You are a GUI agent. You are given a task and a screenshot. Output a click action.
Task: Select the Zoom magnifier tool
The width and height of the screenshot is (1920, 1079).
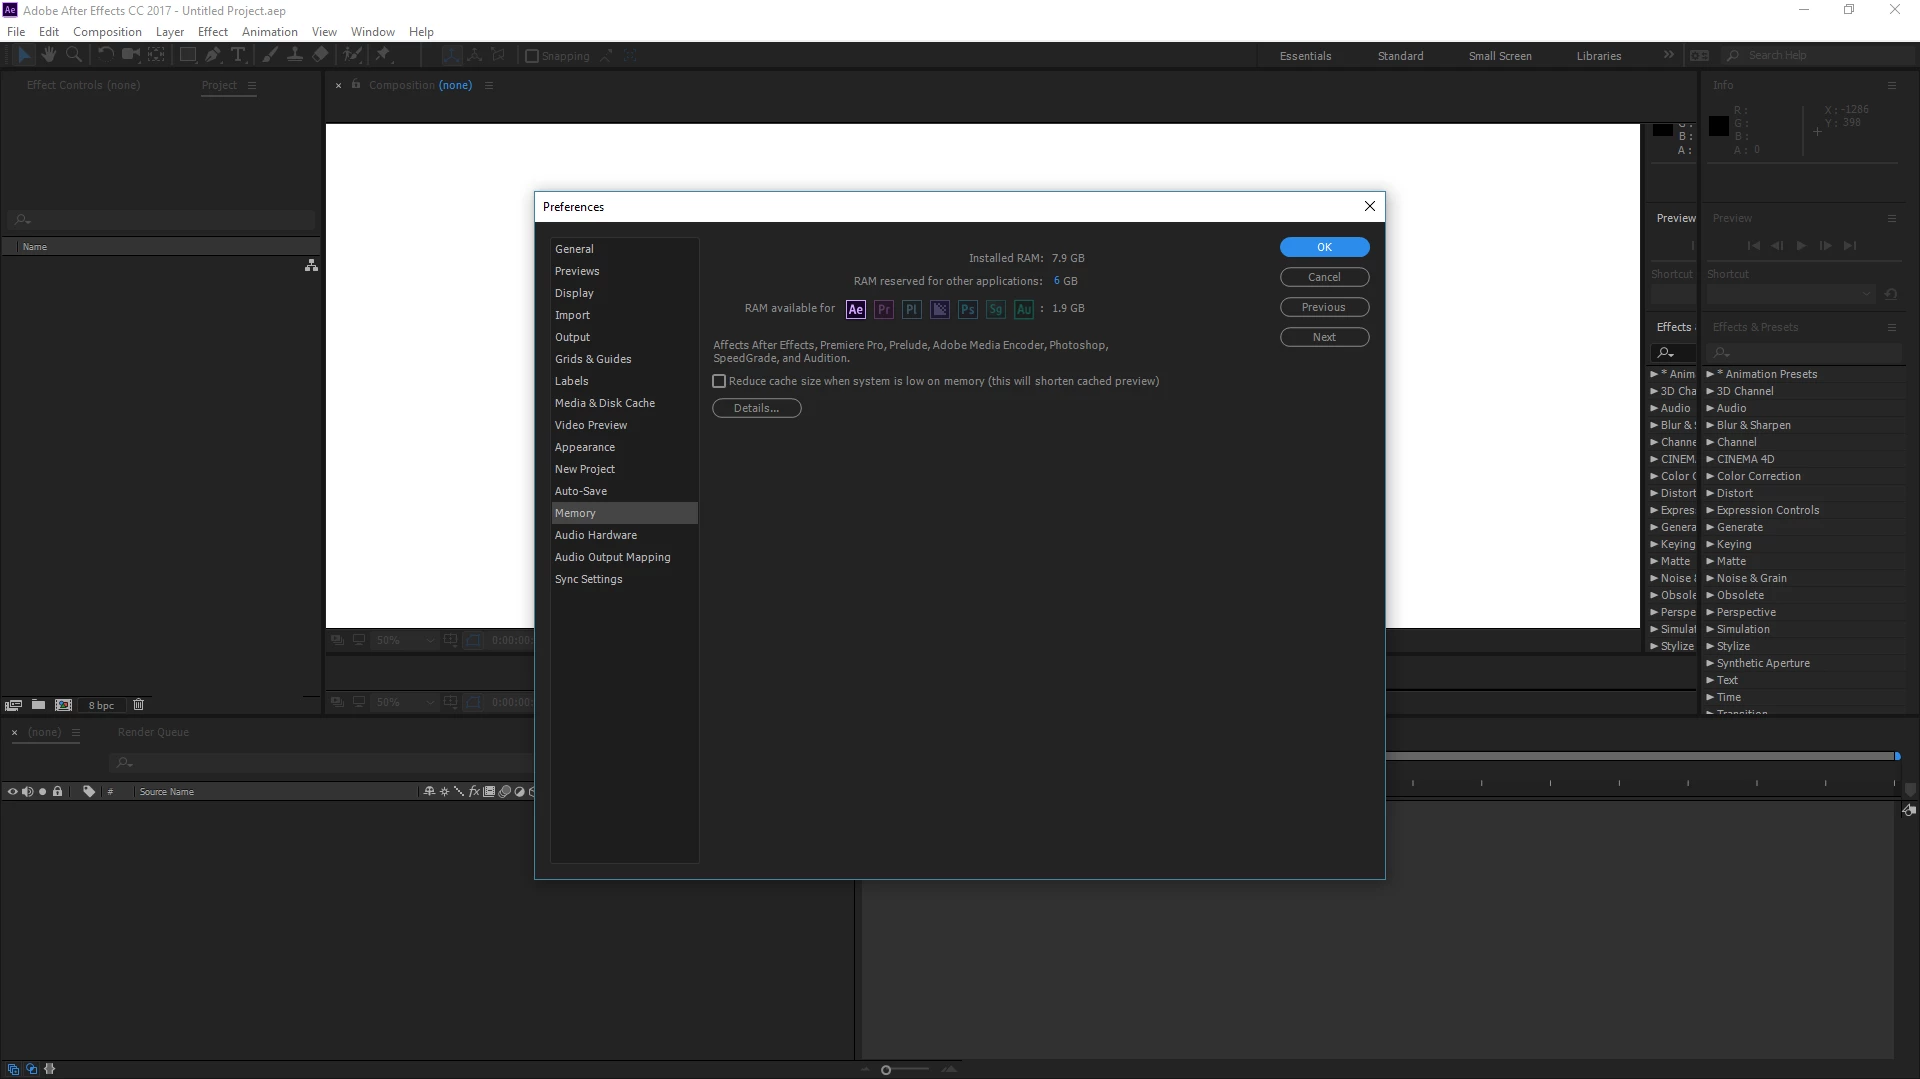click(x=74, y=55)
